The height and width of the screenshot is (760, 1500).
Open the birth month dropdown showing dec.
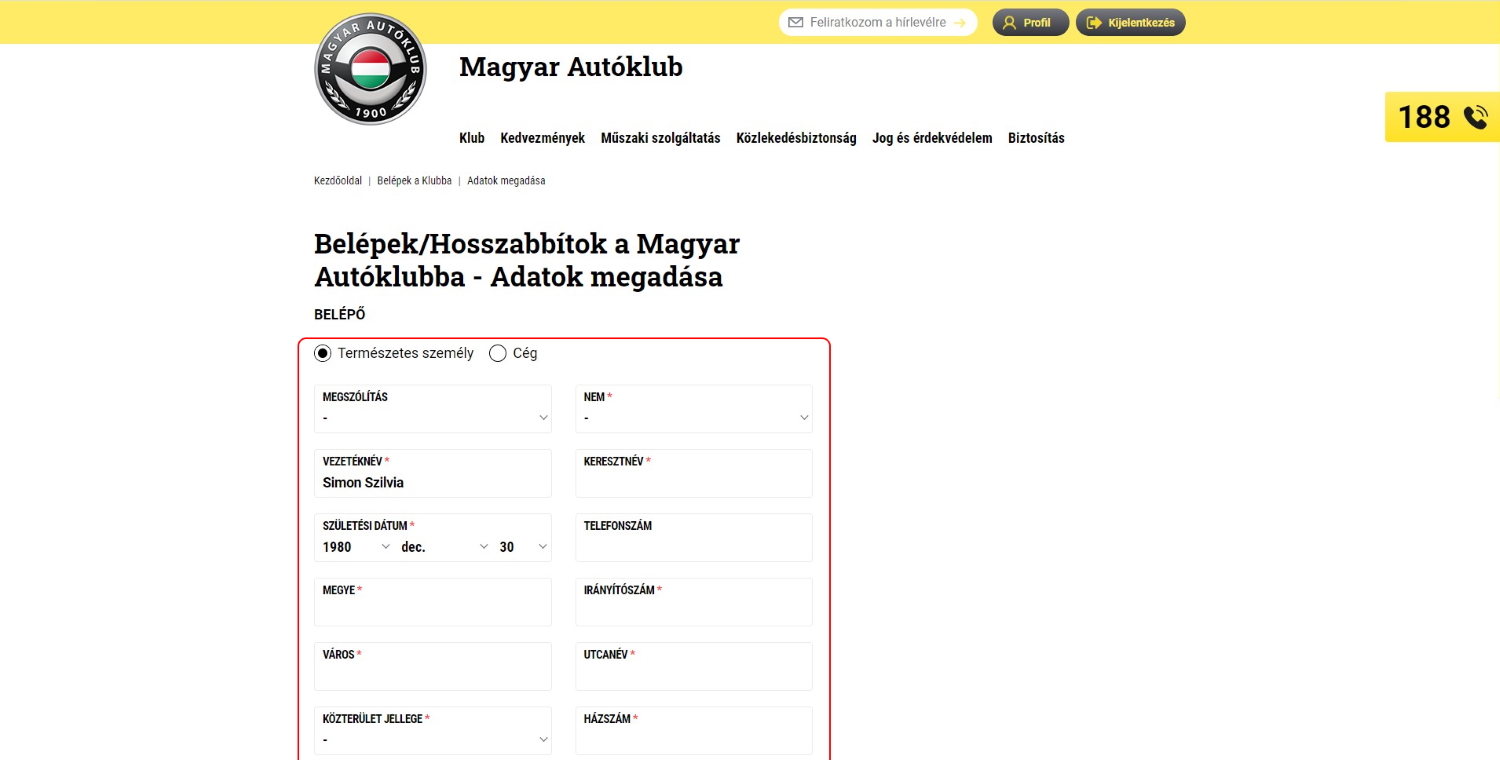tap(445, 547)
